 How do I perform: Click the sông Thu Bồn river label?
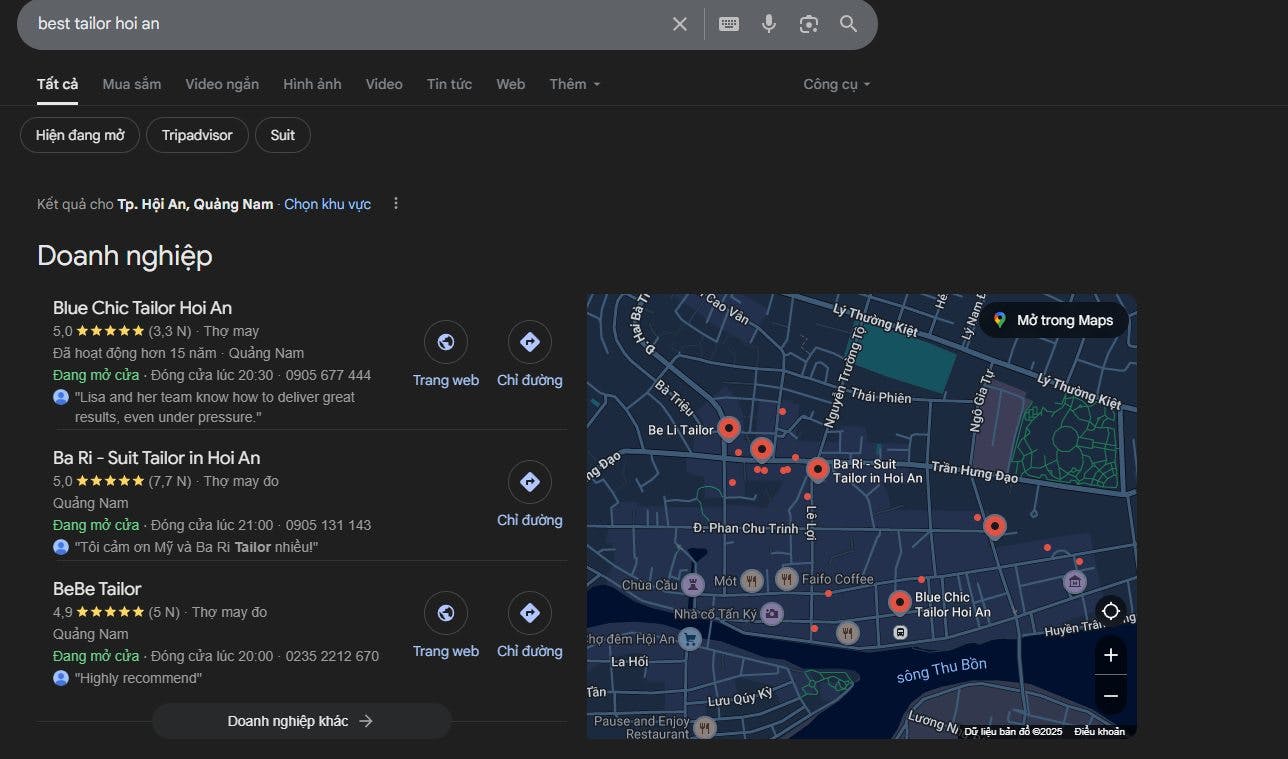941,670
